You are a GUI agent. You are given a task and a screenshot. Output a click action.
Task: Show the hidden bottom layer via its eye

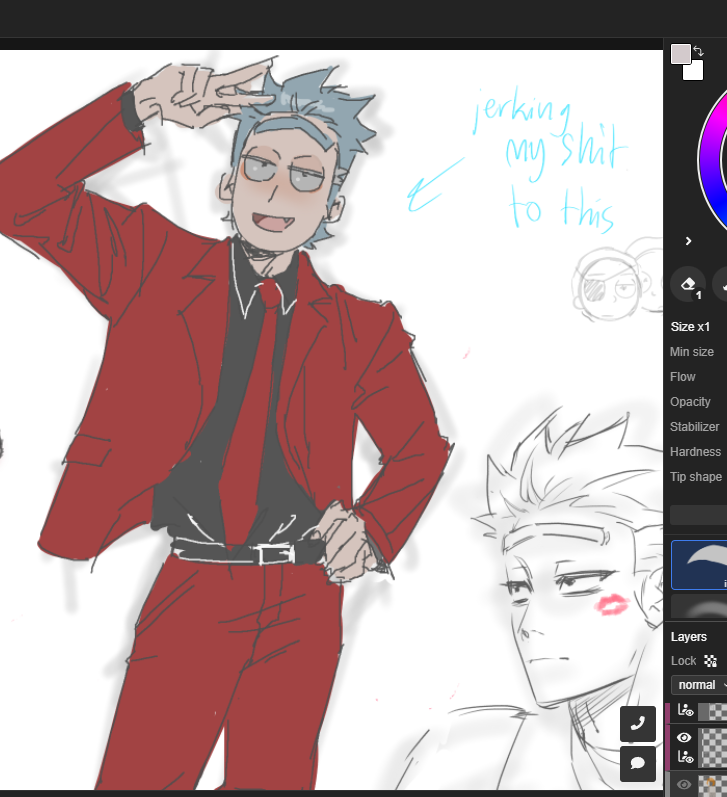pos(684,785)
